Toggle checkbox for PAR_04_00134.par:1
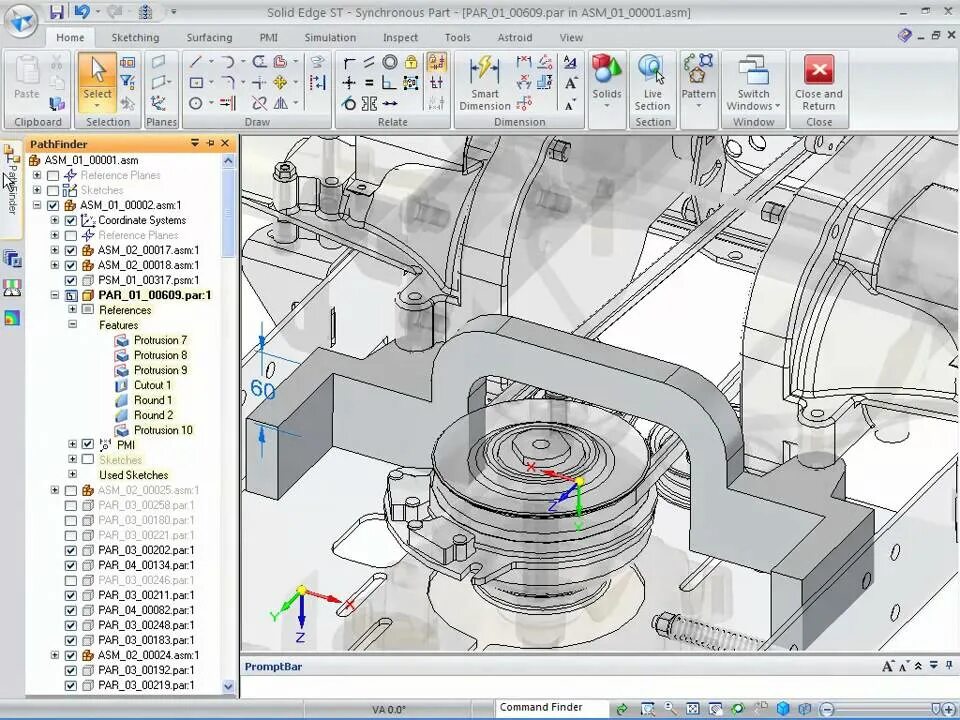 (70, 565)
